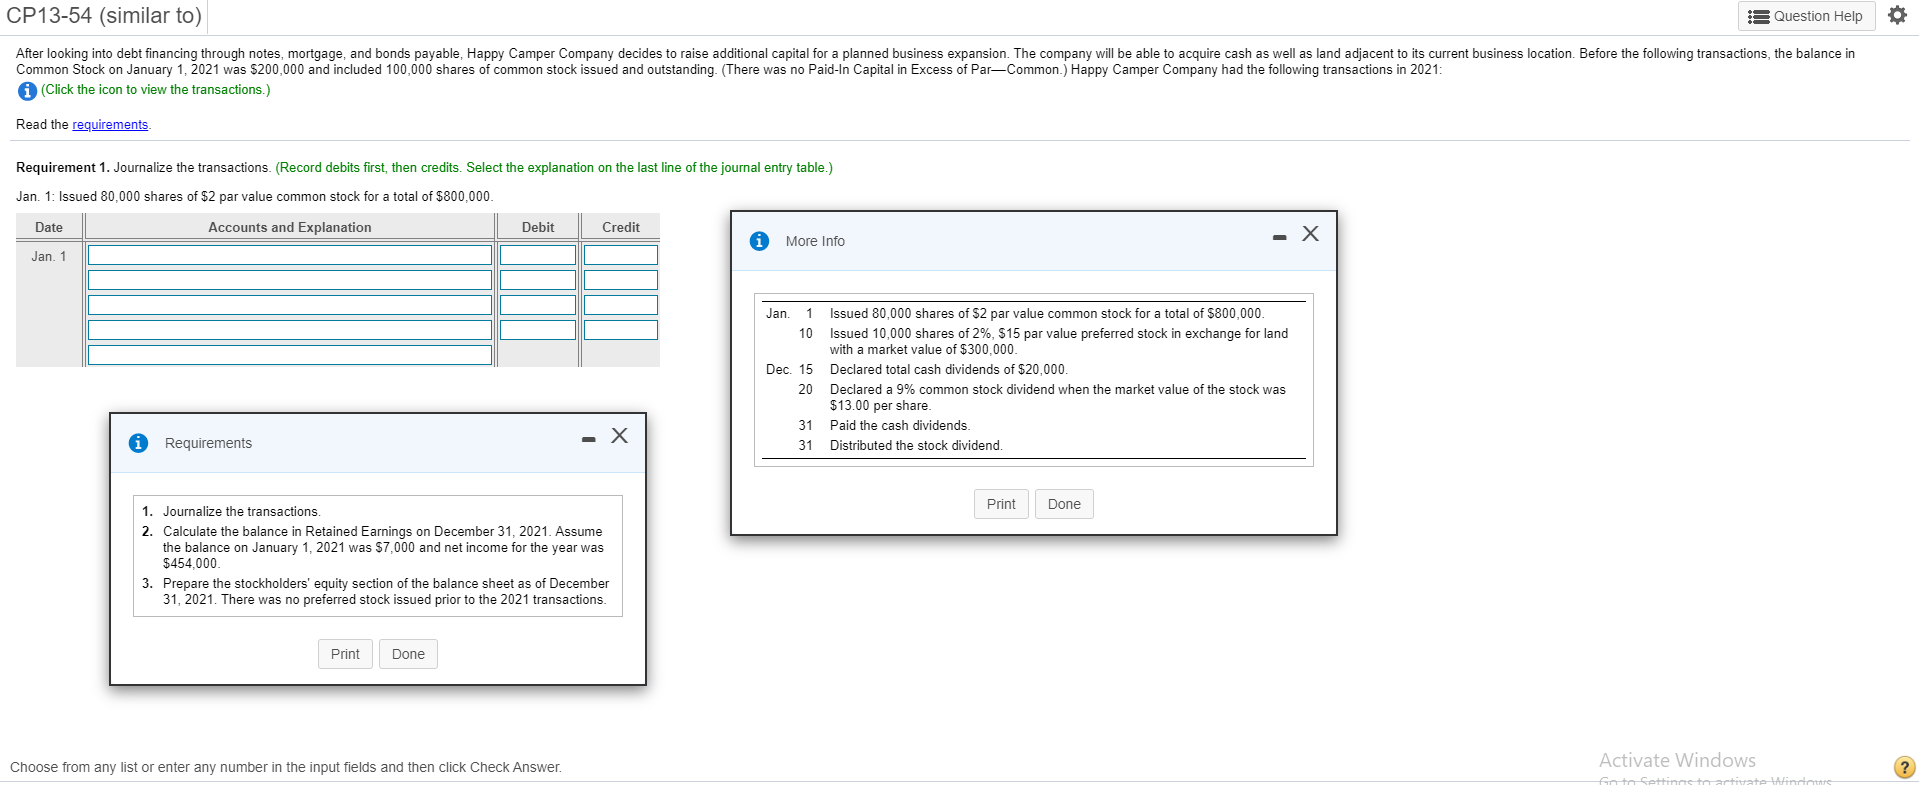
Task: Click 'Requirements' dialog title
Action: [x=208, y=443]
